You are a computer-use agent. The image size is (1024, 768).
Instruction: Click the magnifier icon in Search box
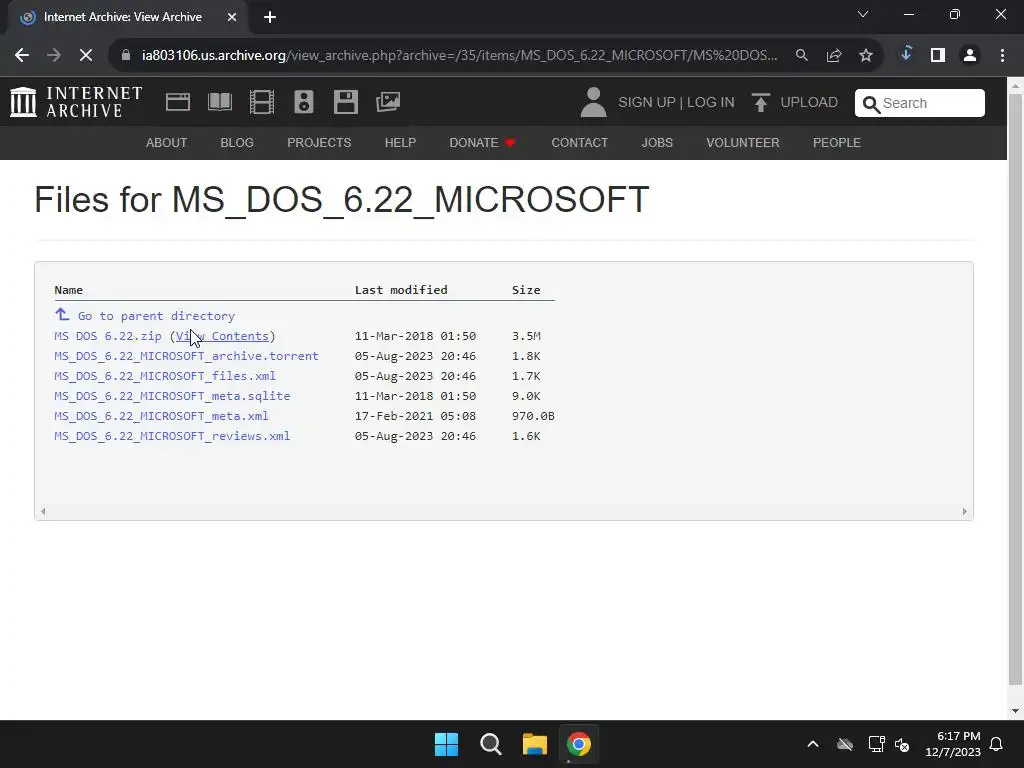pyautogui.click(x=871, y=104)
